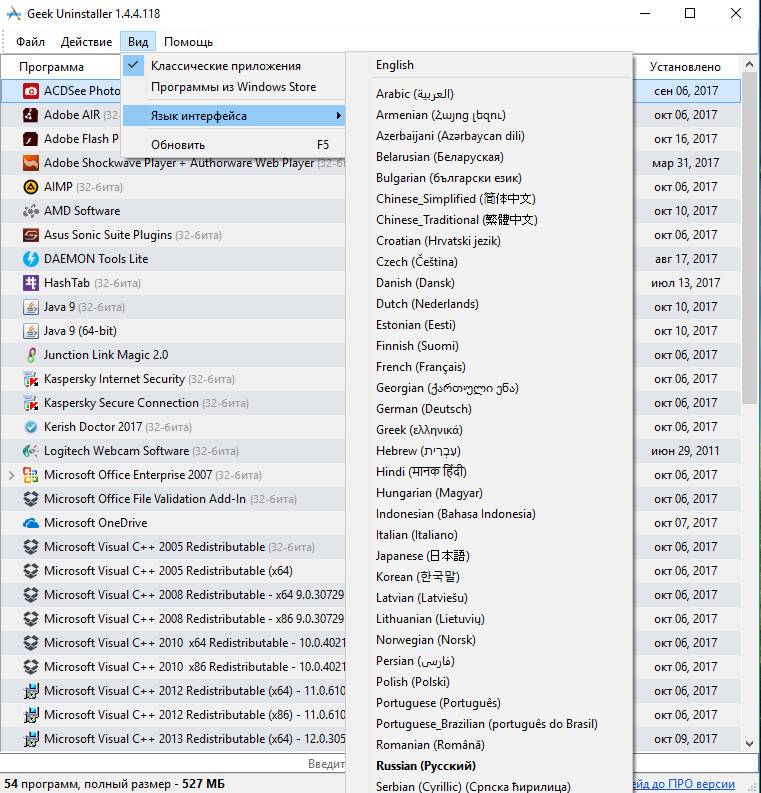Click the Visual C++ 2012 (x64) icon
Screen dimensions: 761x793
click(x=31, y=691)
